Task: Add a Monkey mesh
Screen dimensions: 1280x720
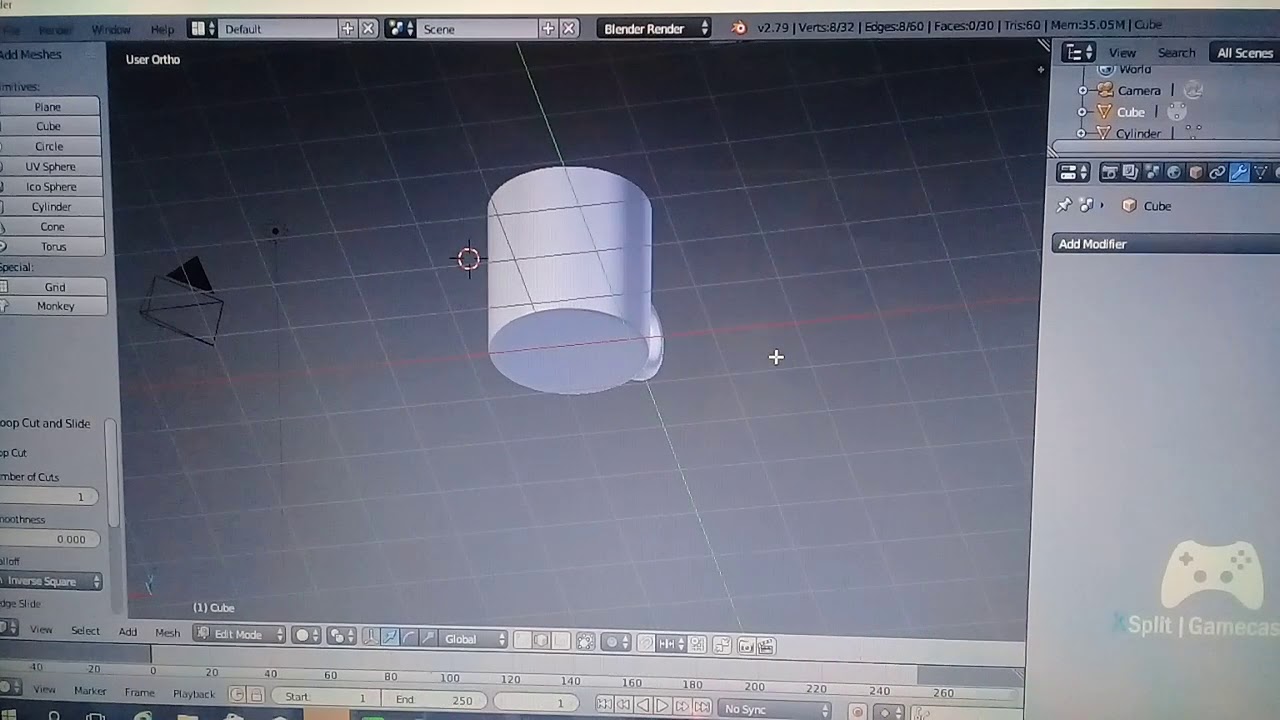Action: 53,306
